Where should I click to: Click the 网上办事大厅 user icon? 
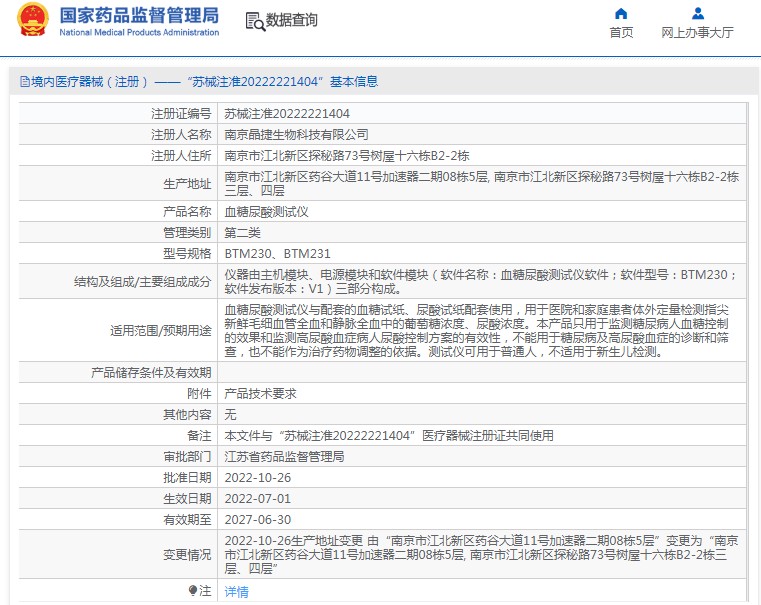[697, 14]
